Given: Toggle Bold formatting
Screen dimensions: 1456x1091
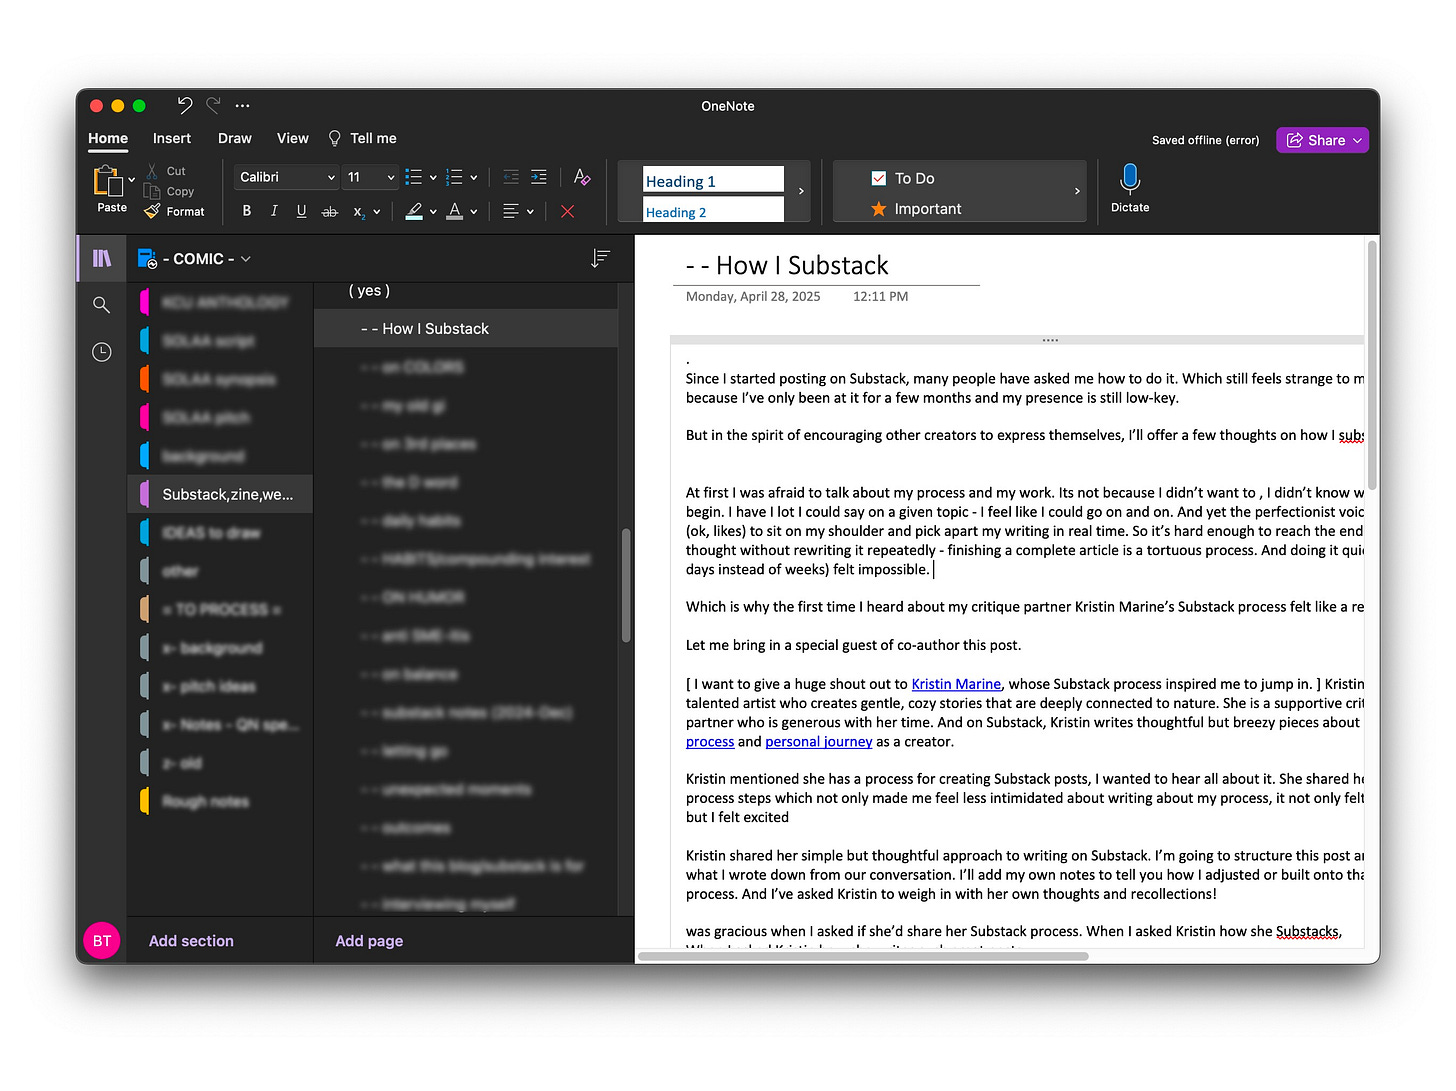Looking at the screenshot, I should coord(247,211).
